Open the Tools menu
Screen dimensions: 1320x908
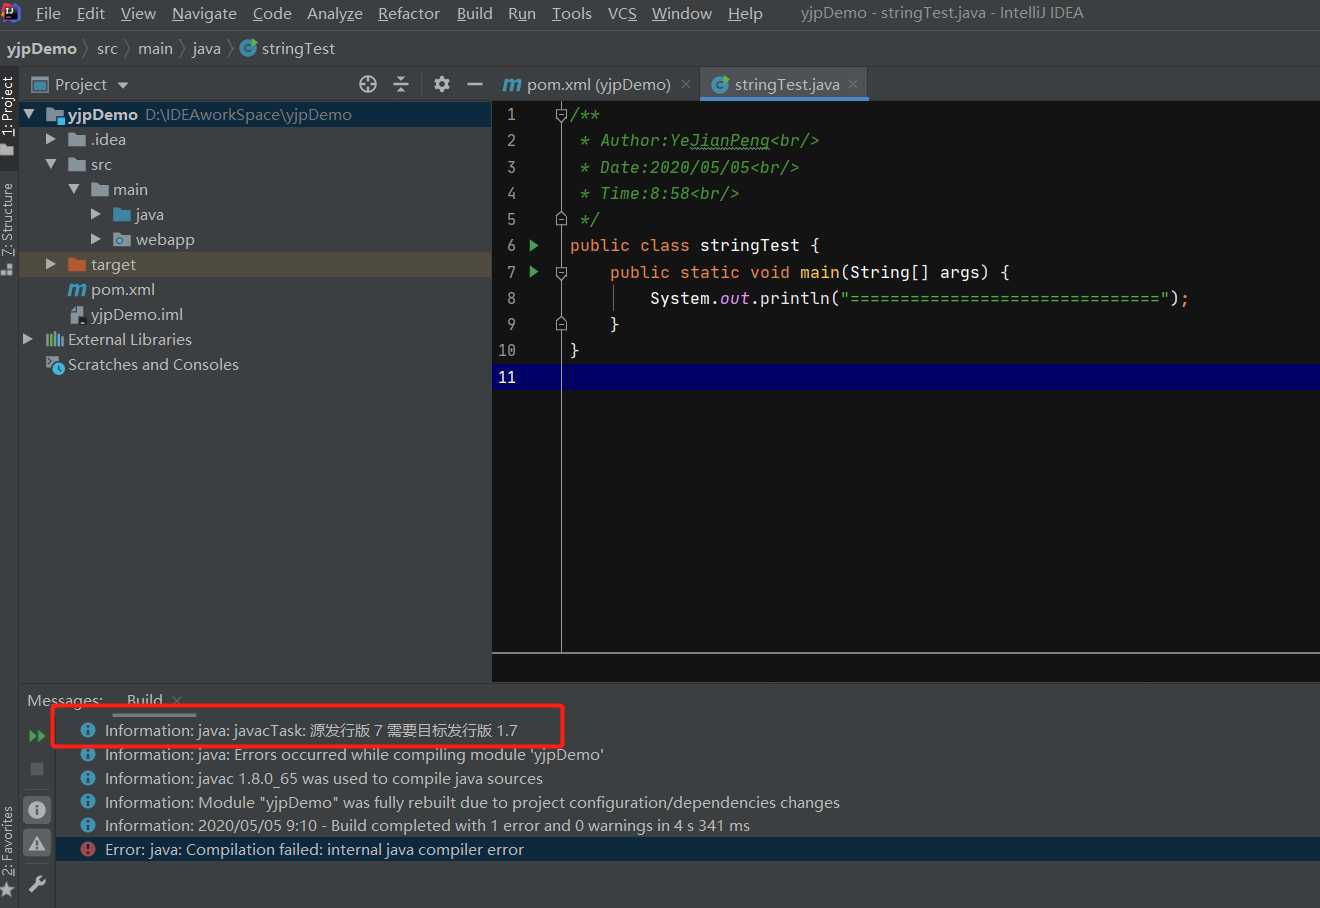(x=572, y=13)
